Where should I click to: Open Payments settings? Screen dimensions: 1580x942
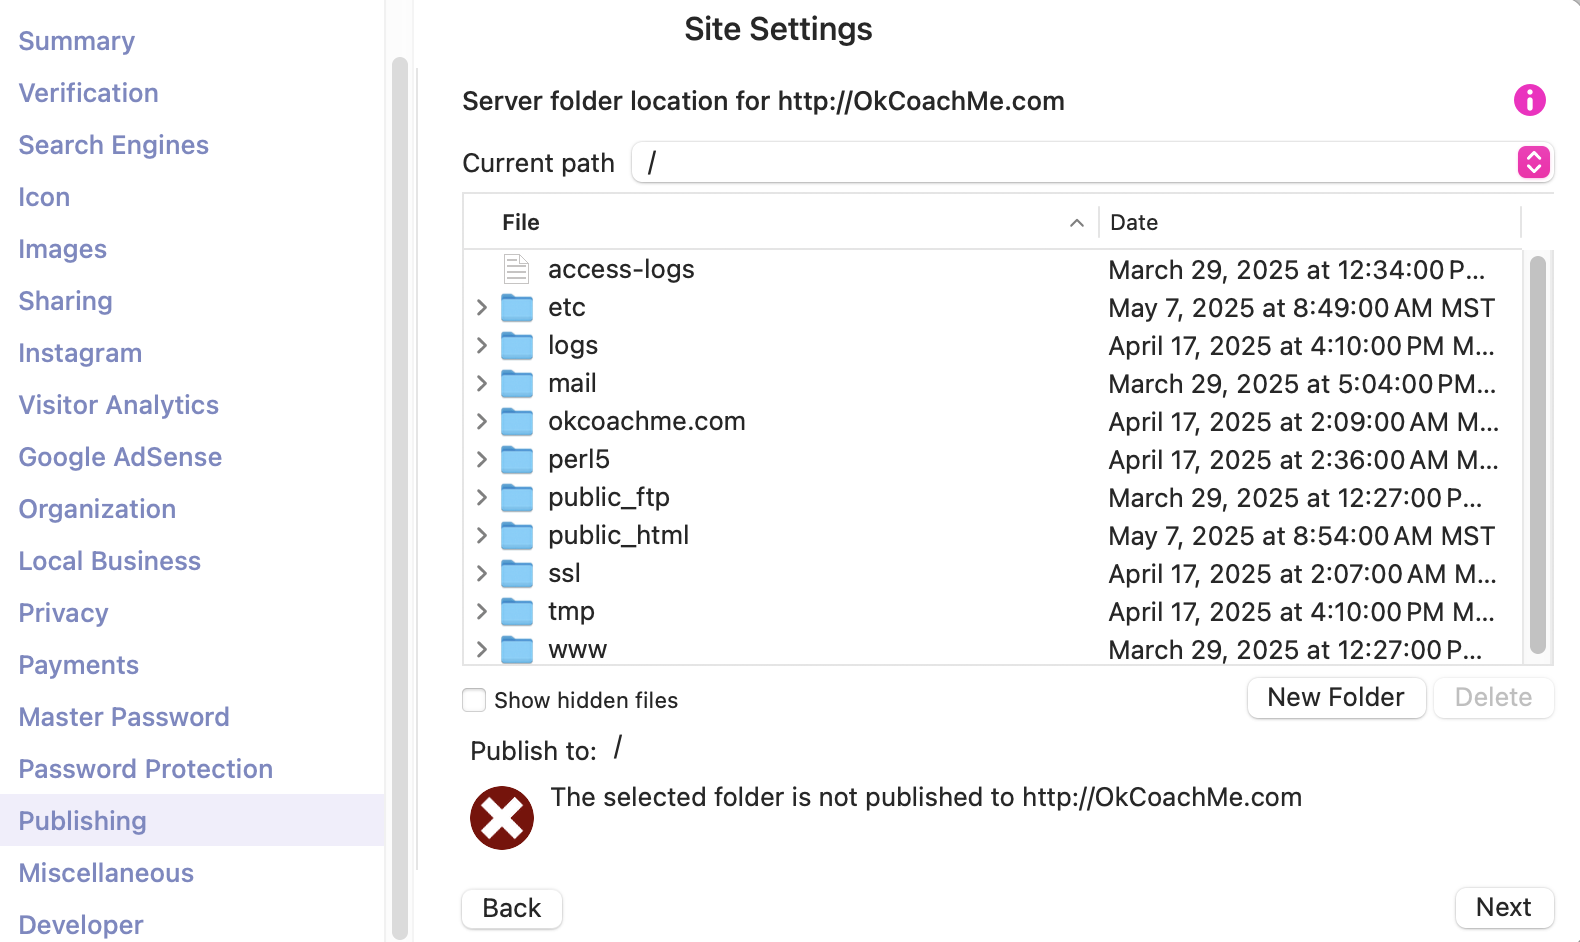pos(79,665)
